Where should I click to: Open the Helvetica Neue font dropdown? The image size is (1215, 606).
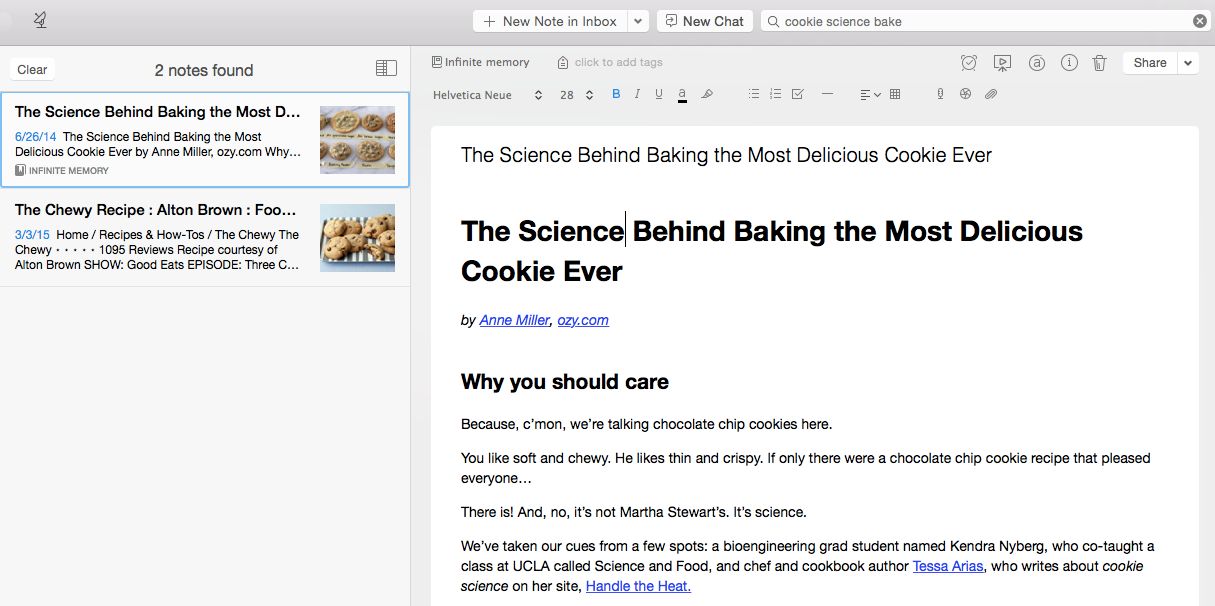click(x=487, y=95)
